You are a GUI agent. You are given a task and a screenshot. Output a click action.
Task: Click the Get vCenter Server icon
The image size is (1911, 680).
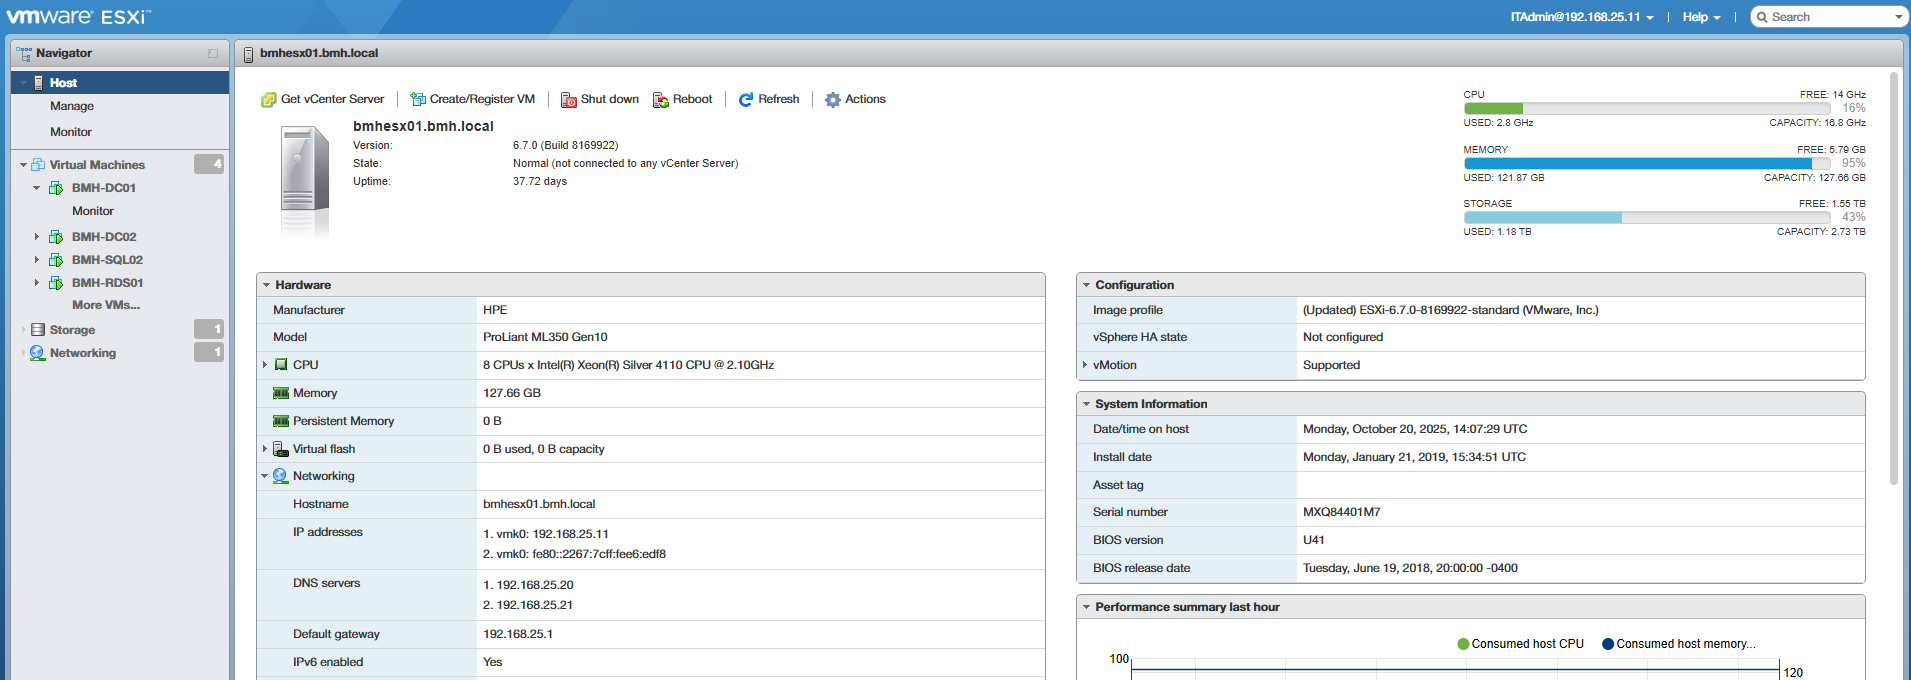click(268, 100)
